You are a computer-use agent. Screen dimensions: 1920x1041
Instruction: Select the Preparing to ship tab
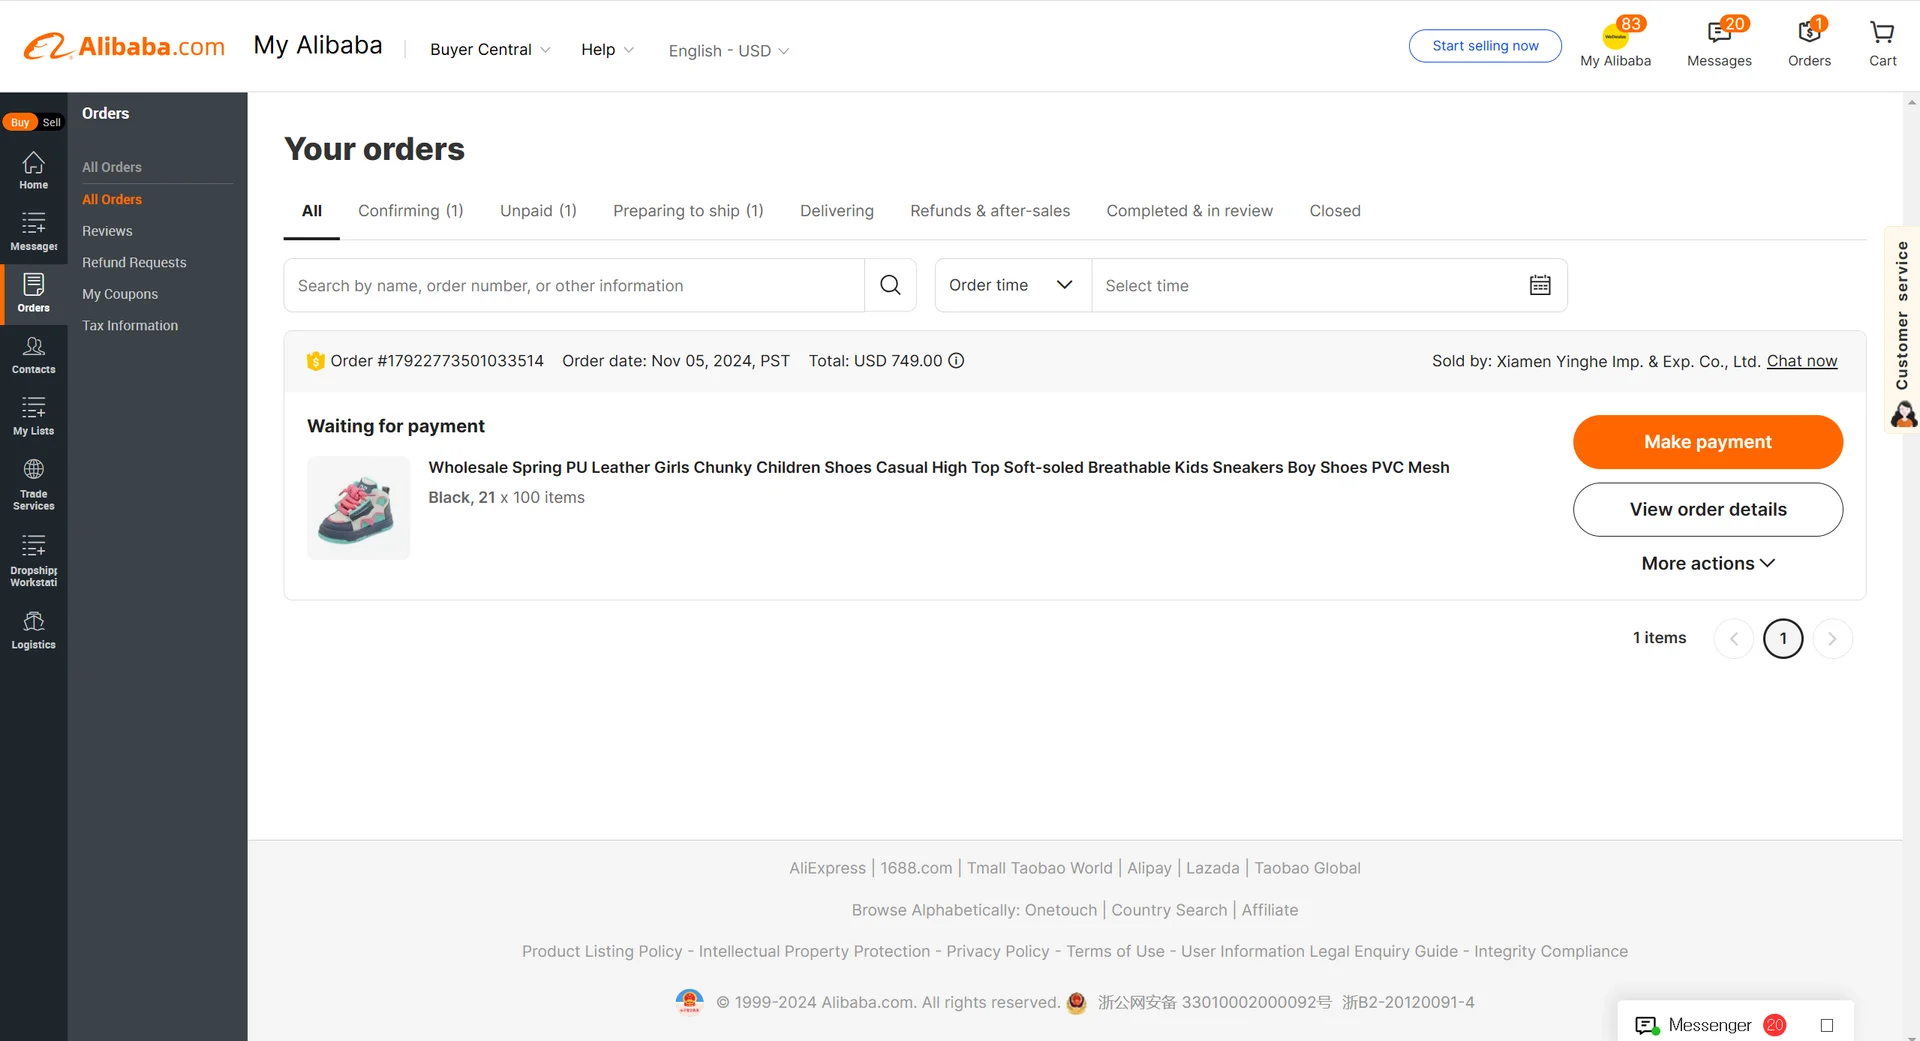click(688, 211)
